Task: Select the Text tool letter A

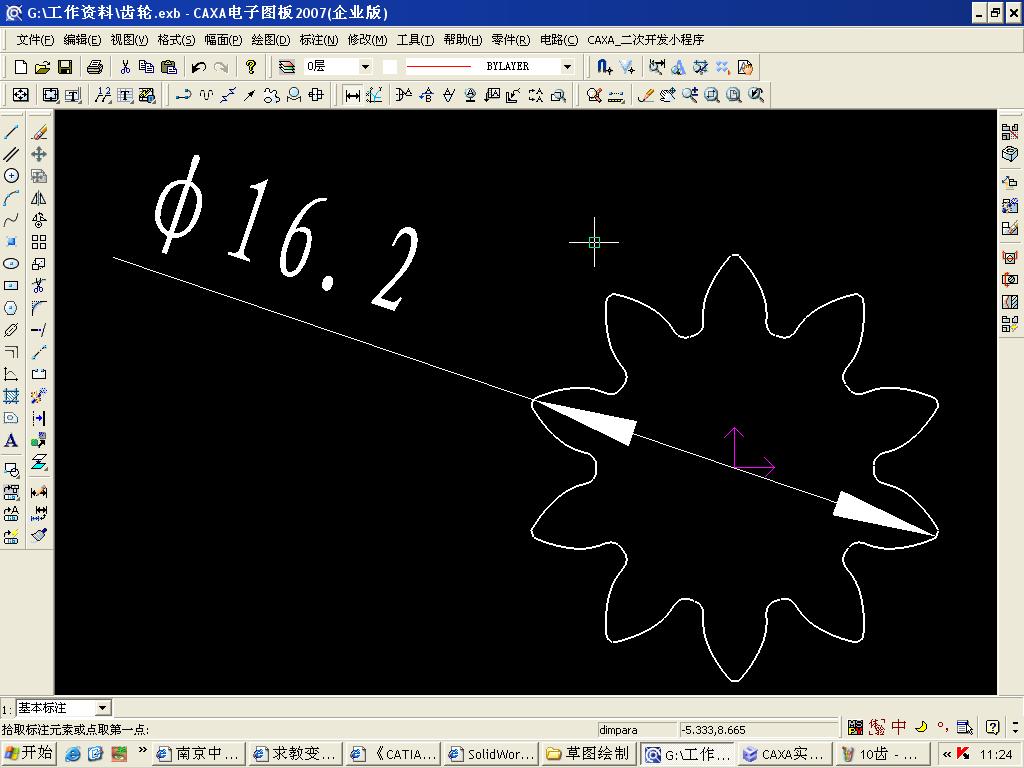Action: (x=11, y=440)
